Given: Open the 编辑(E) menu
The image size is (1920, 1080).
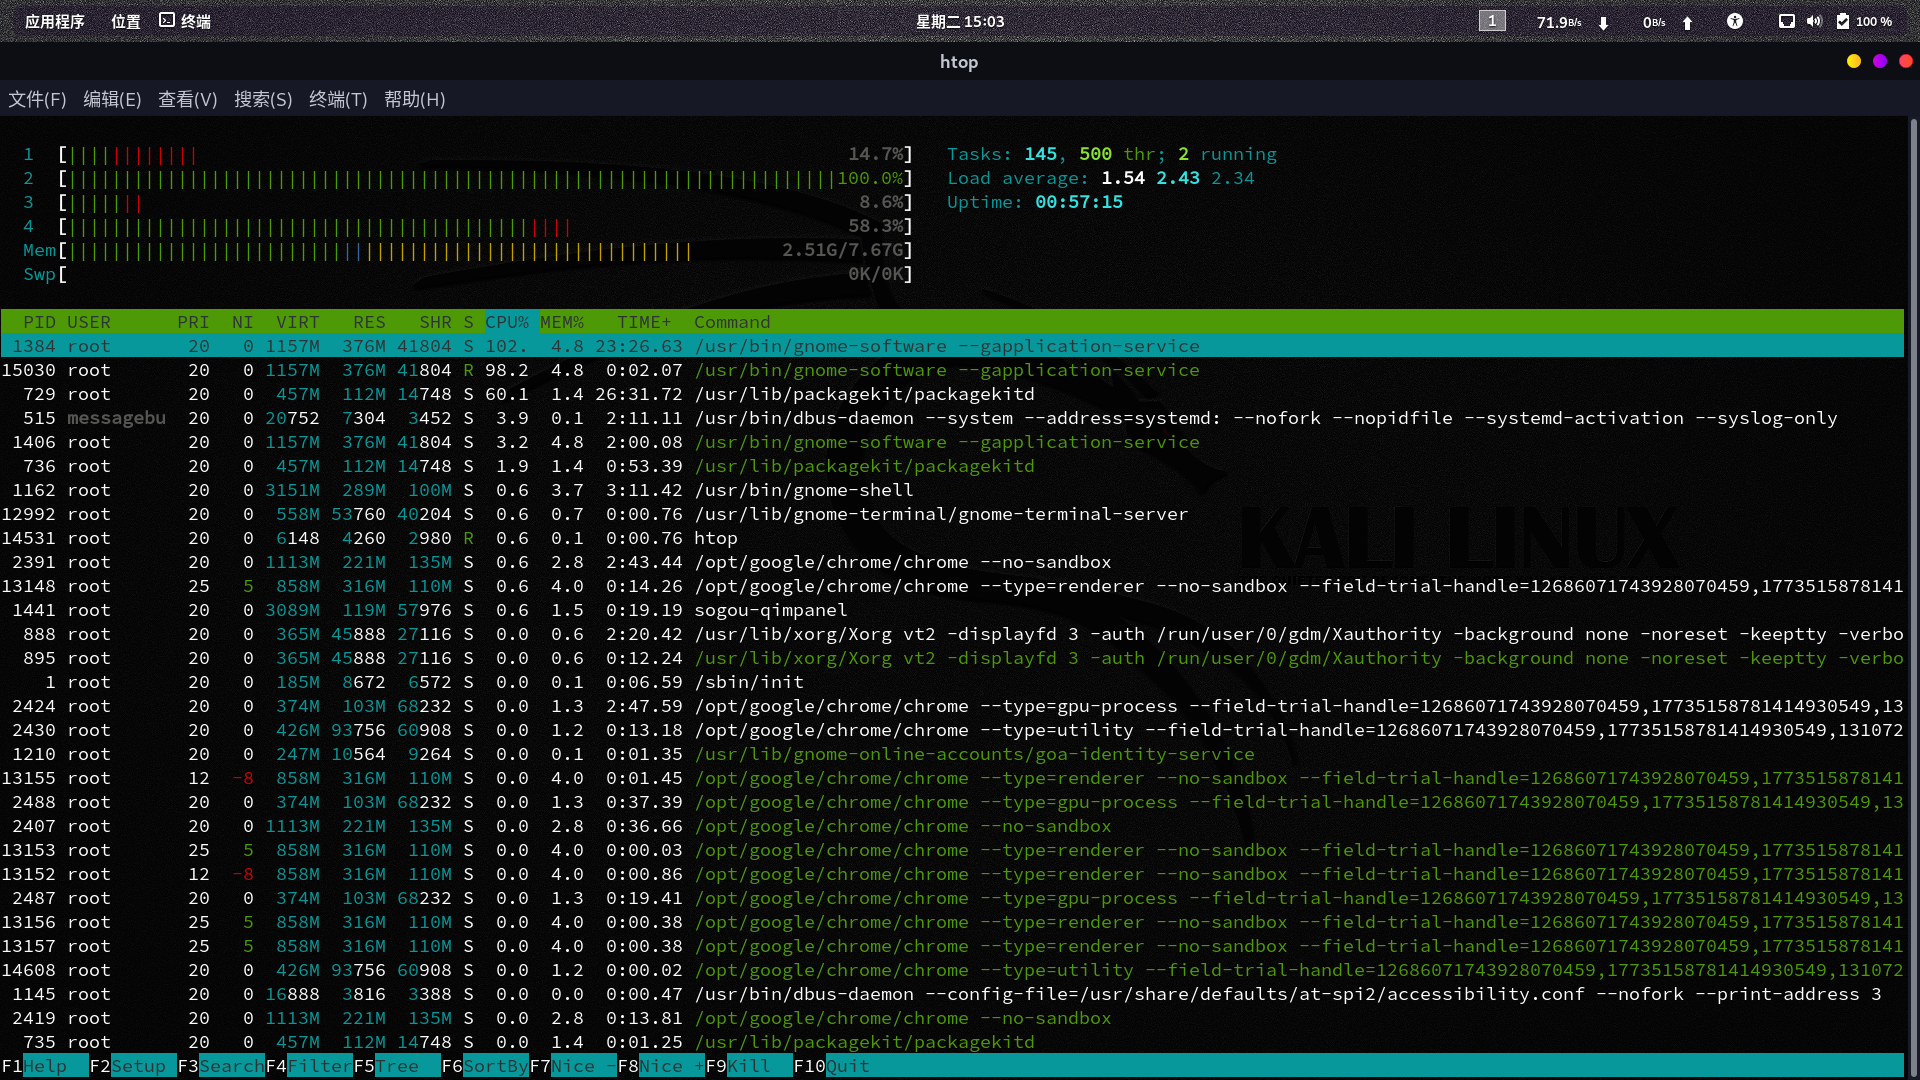Looking at the screenshot, I should point(112,99).
